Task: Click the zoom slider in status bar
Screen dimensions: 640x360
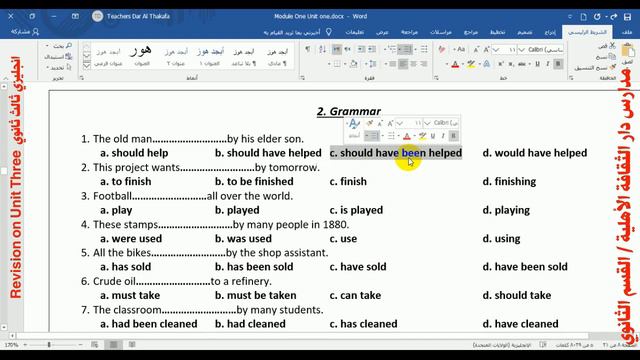Action: click(52, 345)
